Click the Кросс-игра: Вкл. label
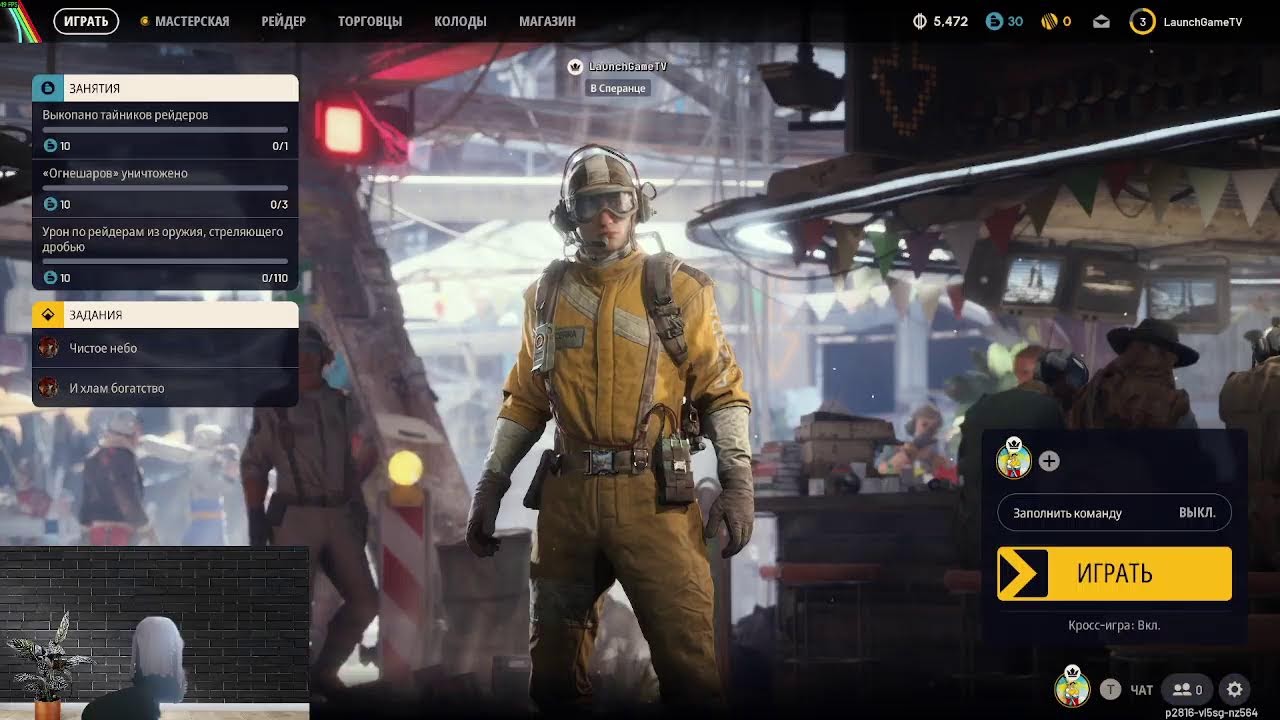The image size is (1280, 720). (x=1114, y=625)
